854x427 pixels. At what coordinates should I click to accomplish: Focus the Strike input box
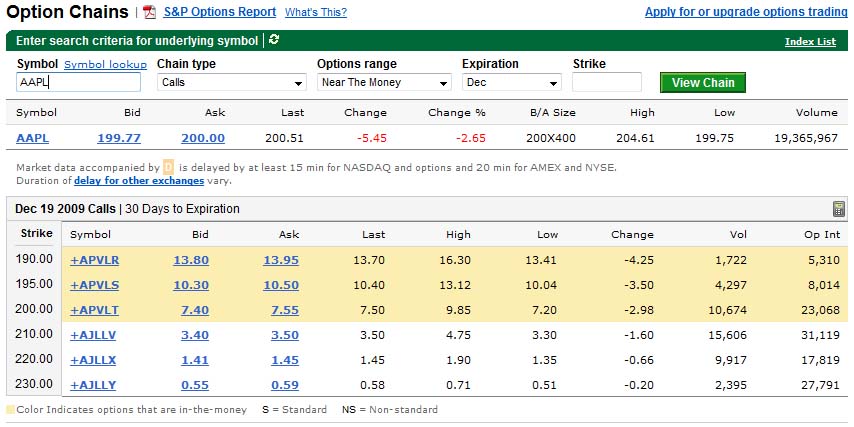(x=607, y=82)
